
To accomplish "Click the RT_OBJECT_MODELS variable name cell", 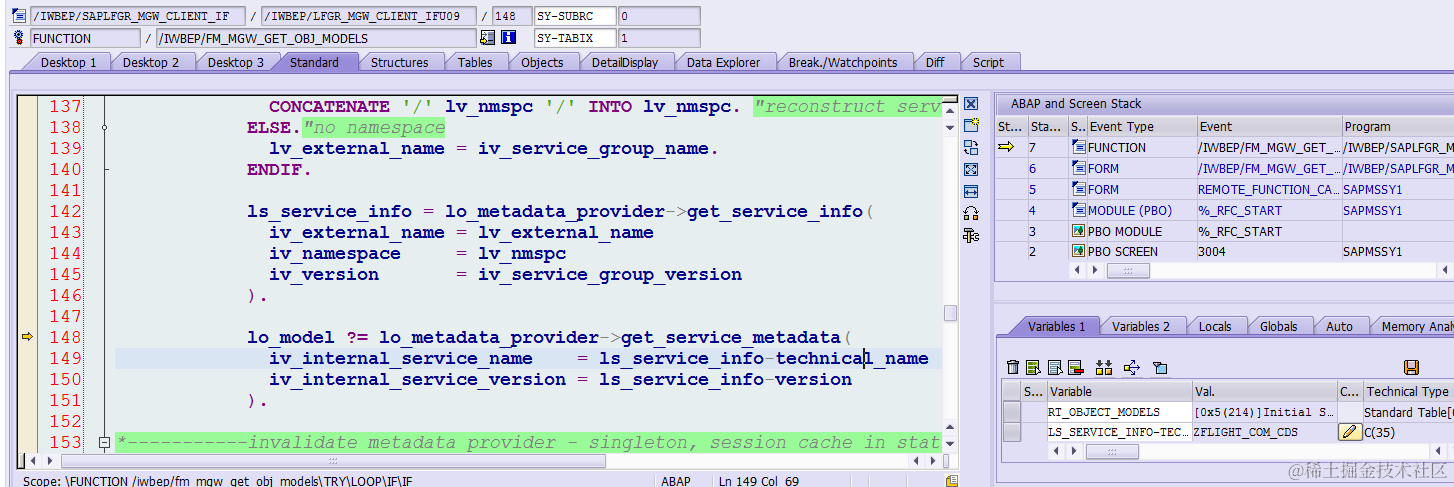I will 1118,412.
